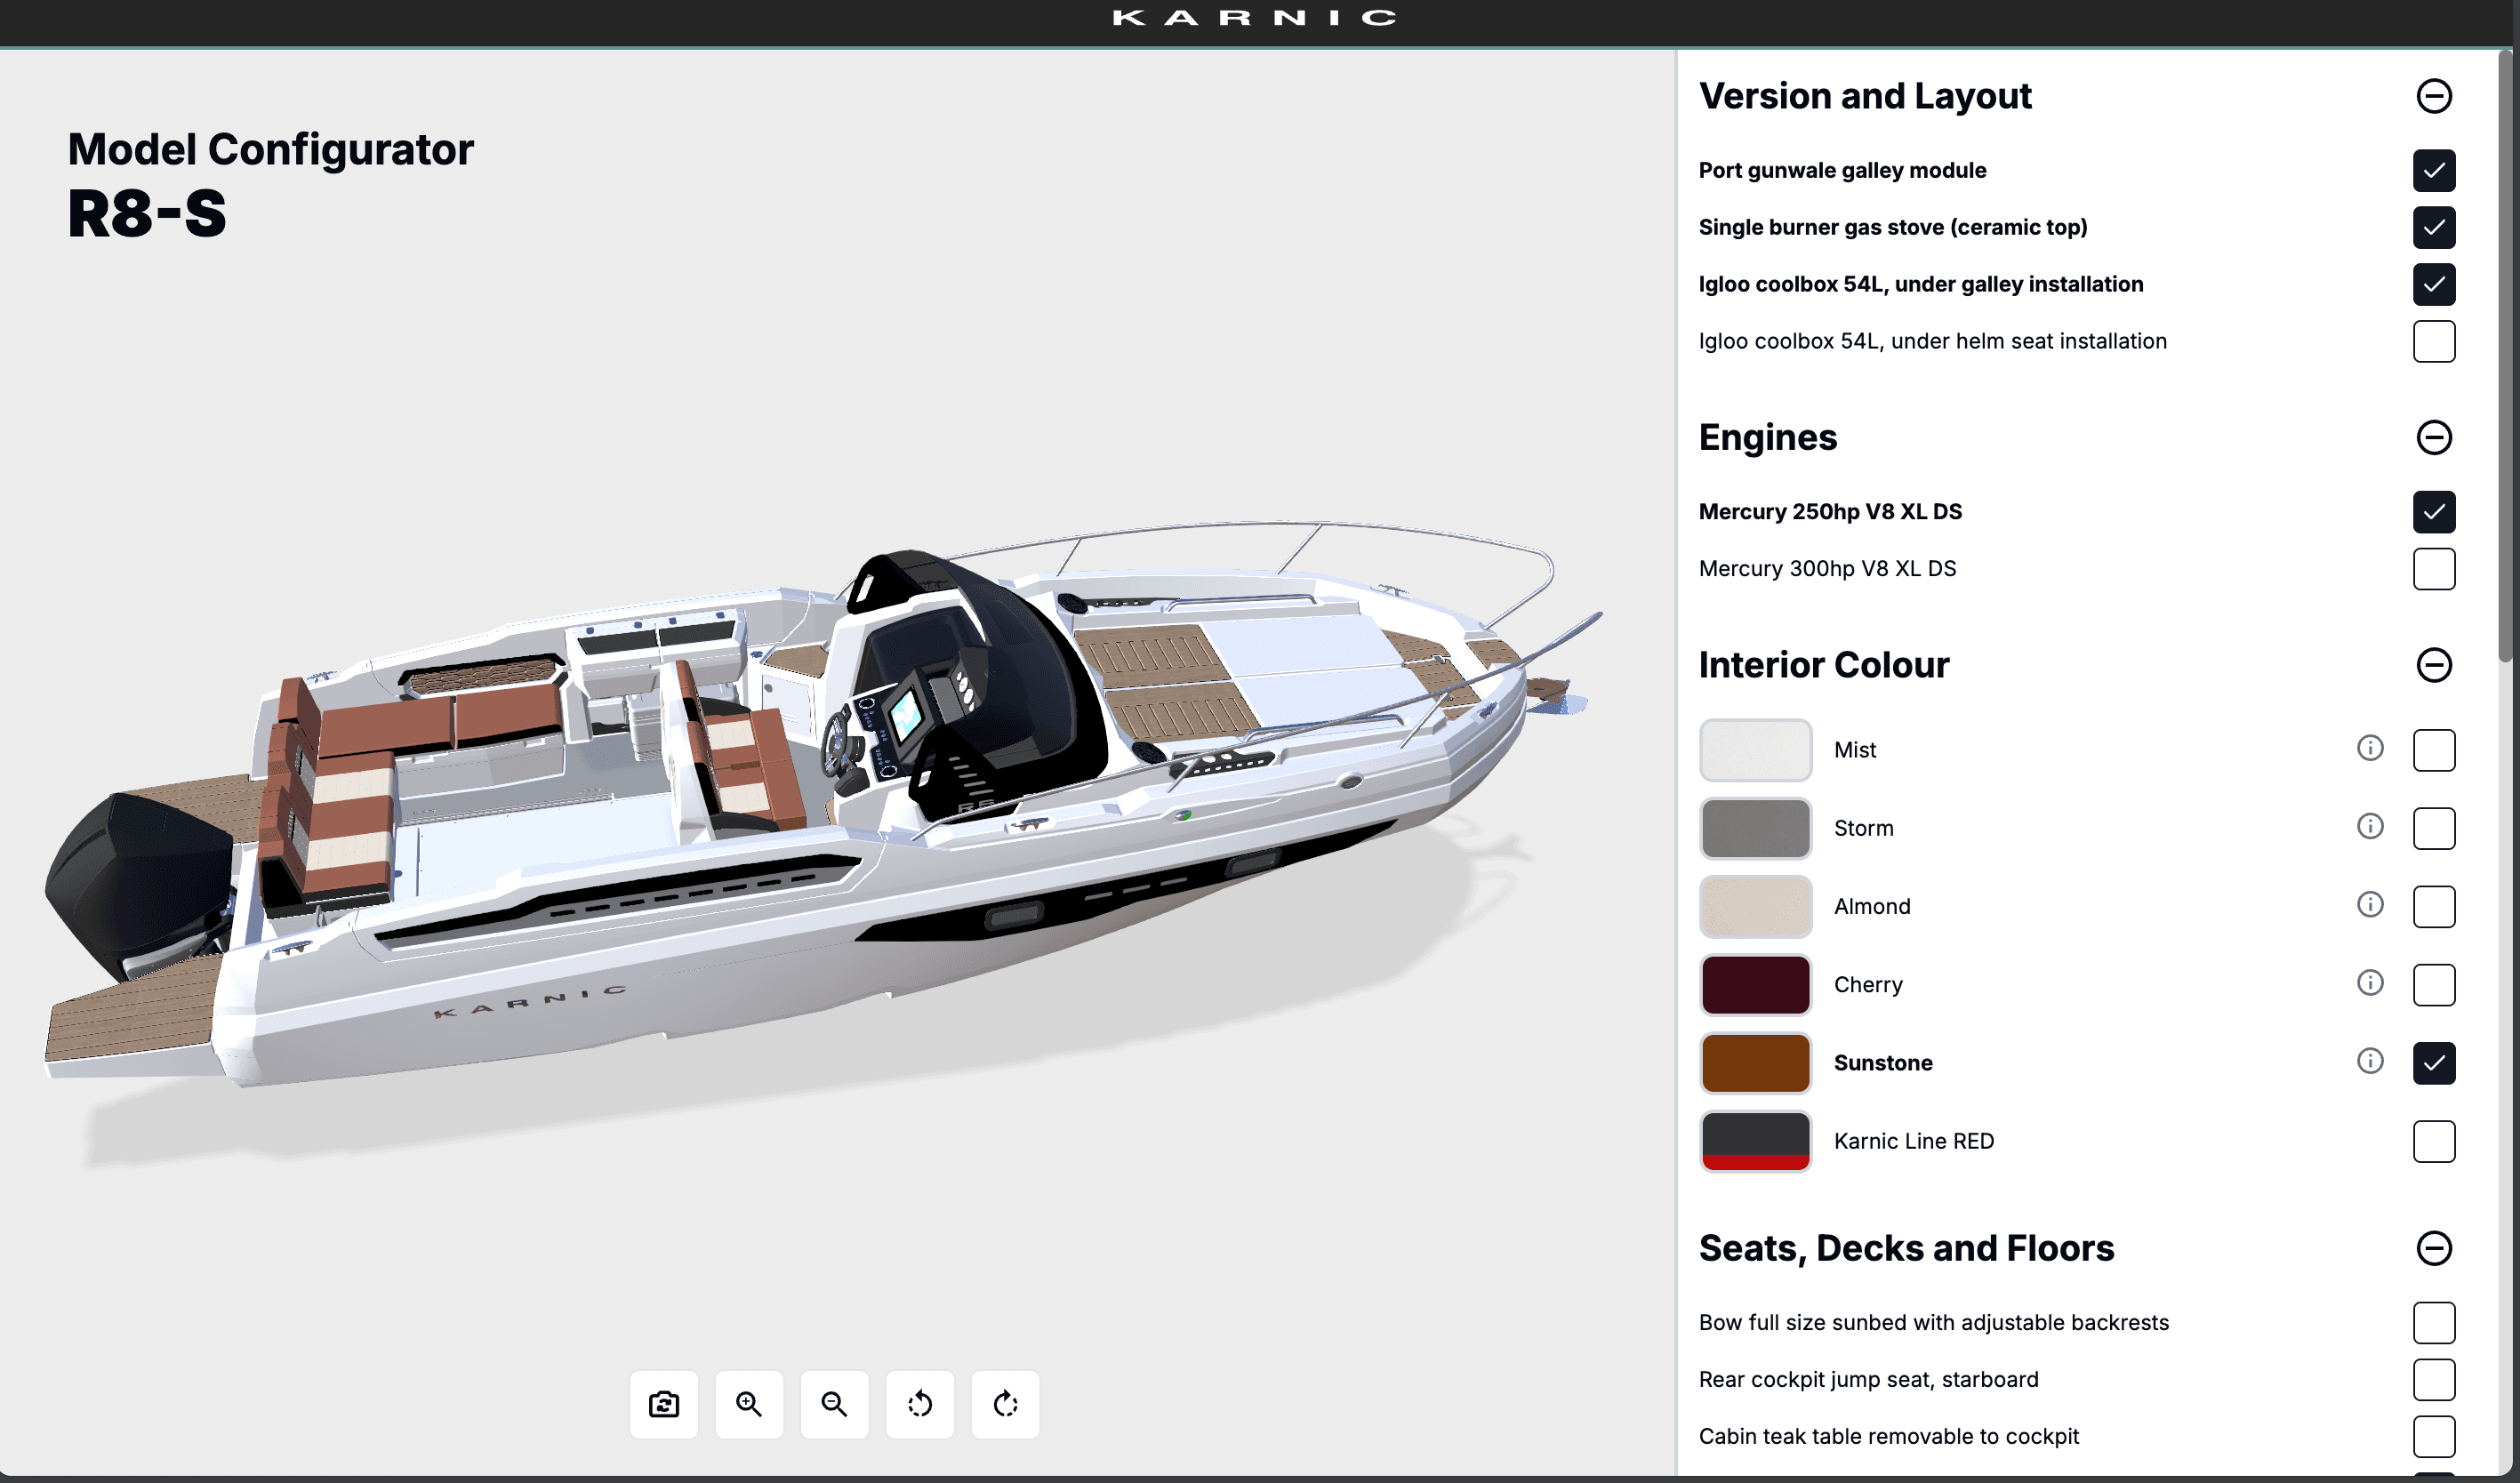The image size is (2520, 1483).
Task: Select the Mercury 300hp V8 XL DS engine
Action: [2435, 568]
